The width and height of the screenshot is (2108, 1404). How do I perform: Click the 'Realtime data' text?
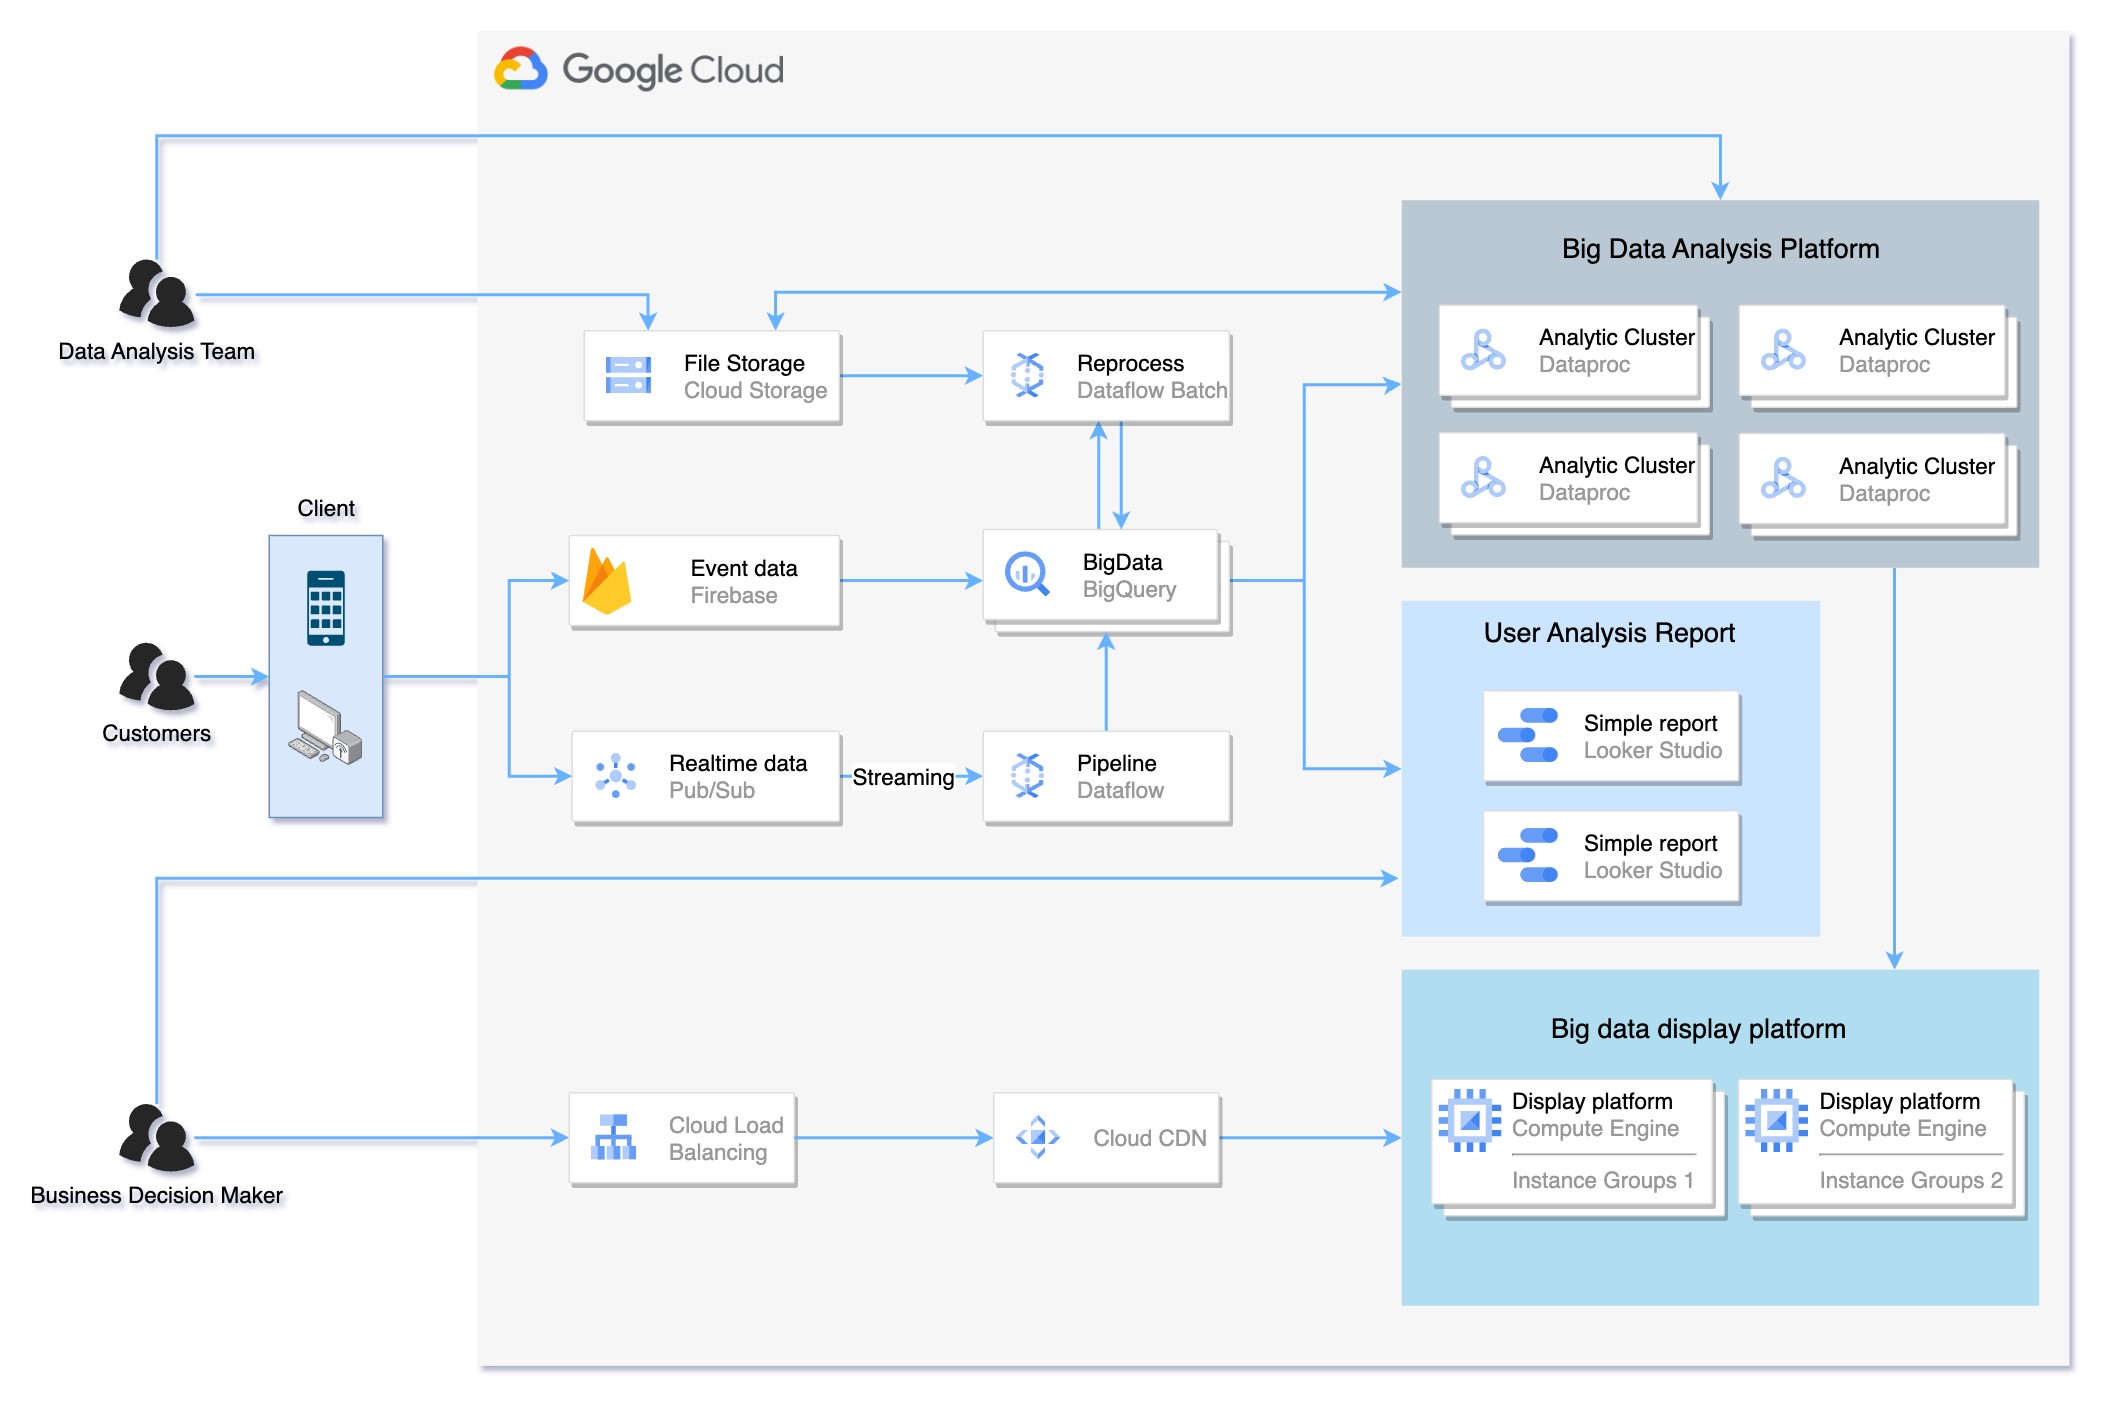[738, 763]
